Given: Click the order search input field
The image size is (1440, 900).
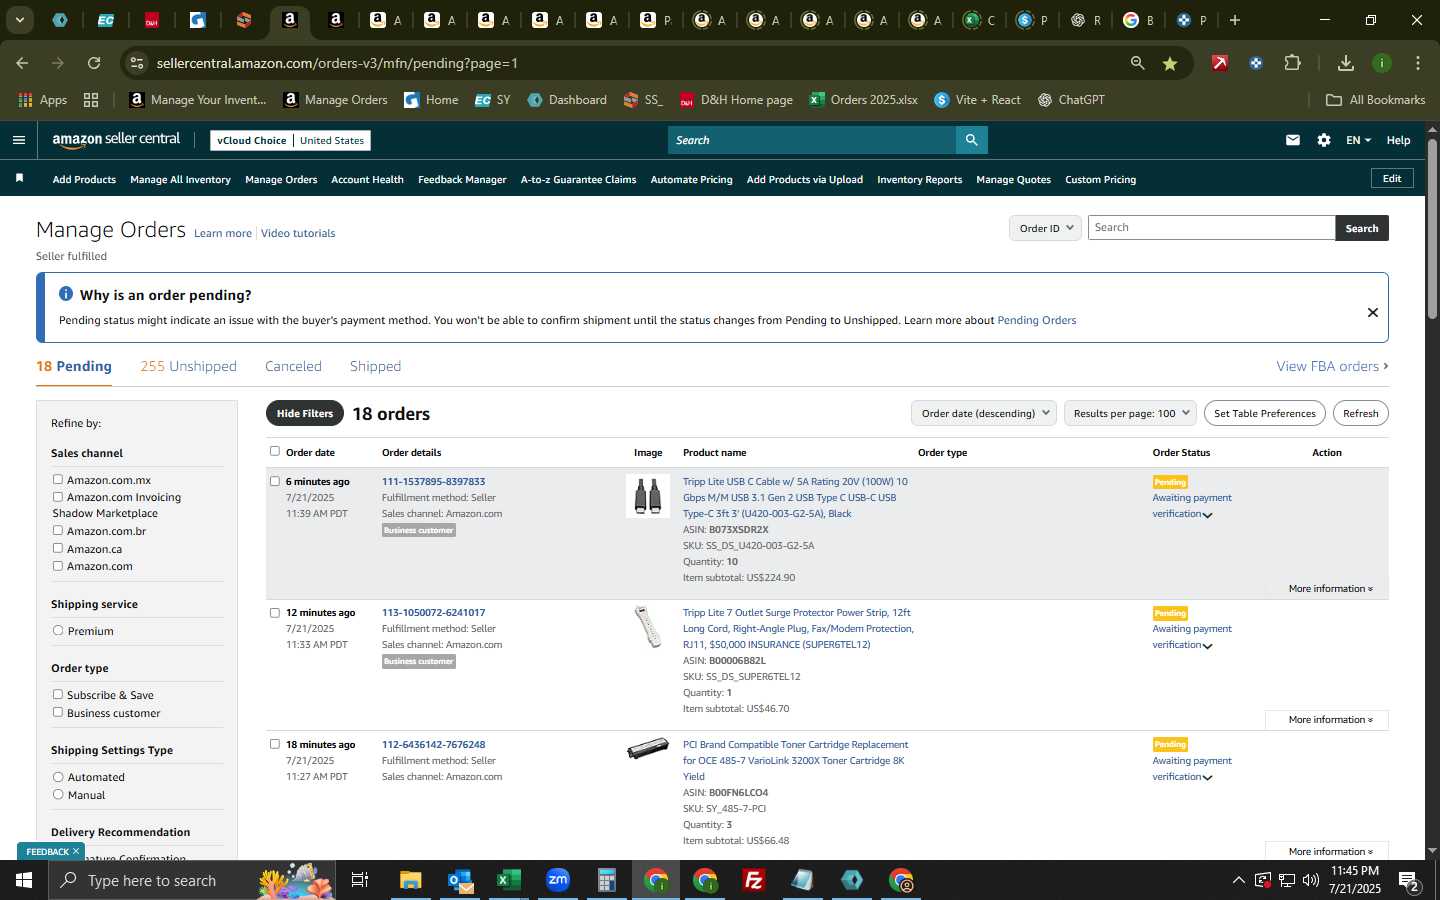Looking at the screenshot, I should tap(1211, 228).
